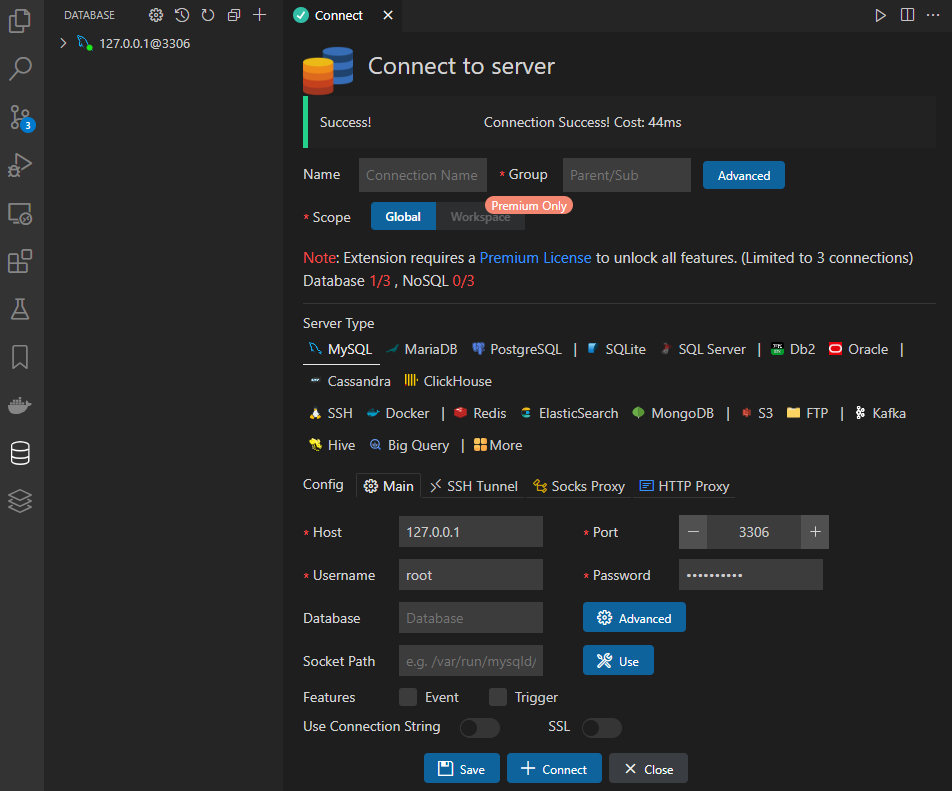Open Source Control with 3 changes
Screen dimensions: 952x791
click(21, 117)
